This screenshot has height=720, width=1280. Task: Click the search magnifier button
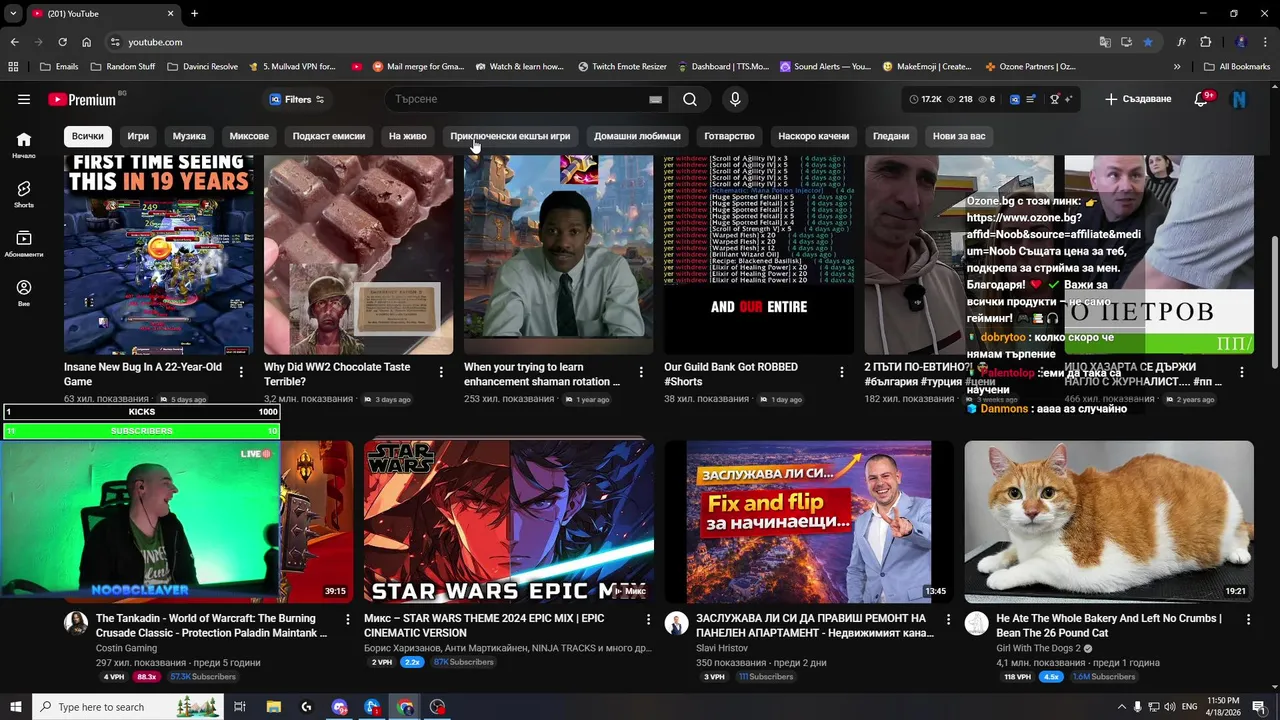click(690, 99)
